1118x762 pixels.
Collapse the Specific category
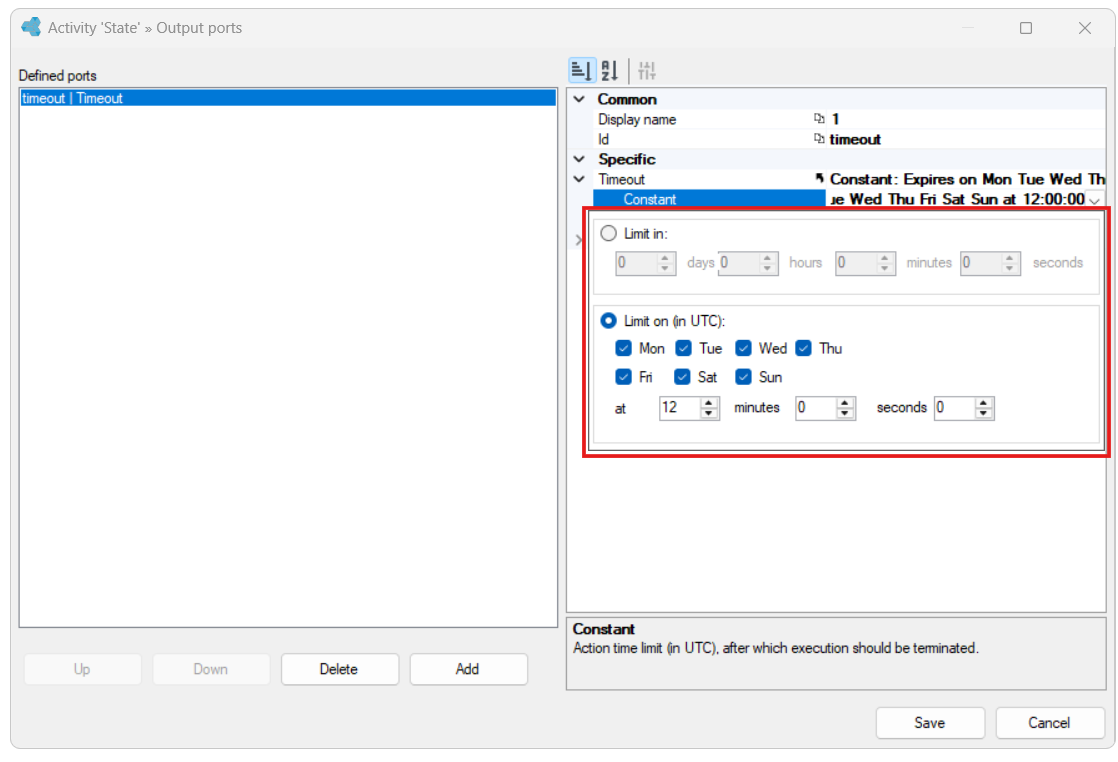[x=580, y=159]
